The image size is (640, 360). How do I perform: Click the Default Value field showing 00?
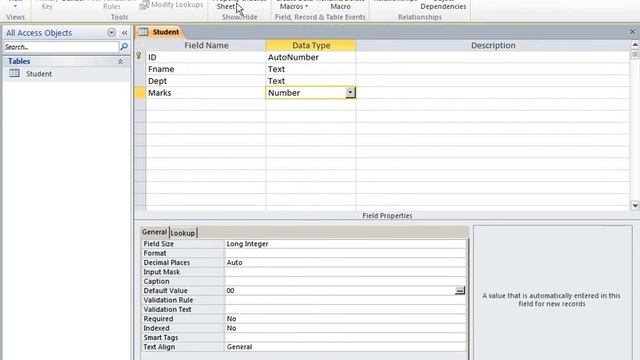pos(339,291)
